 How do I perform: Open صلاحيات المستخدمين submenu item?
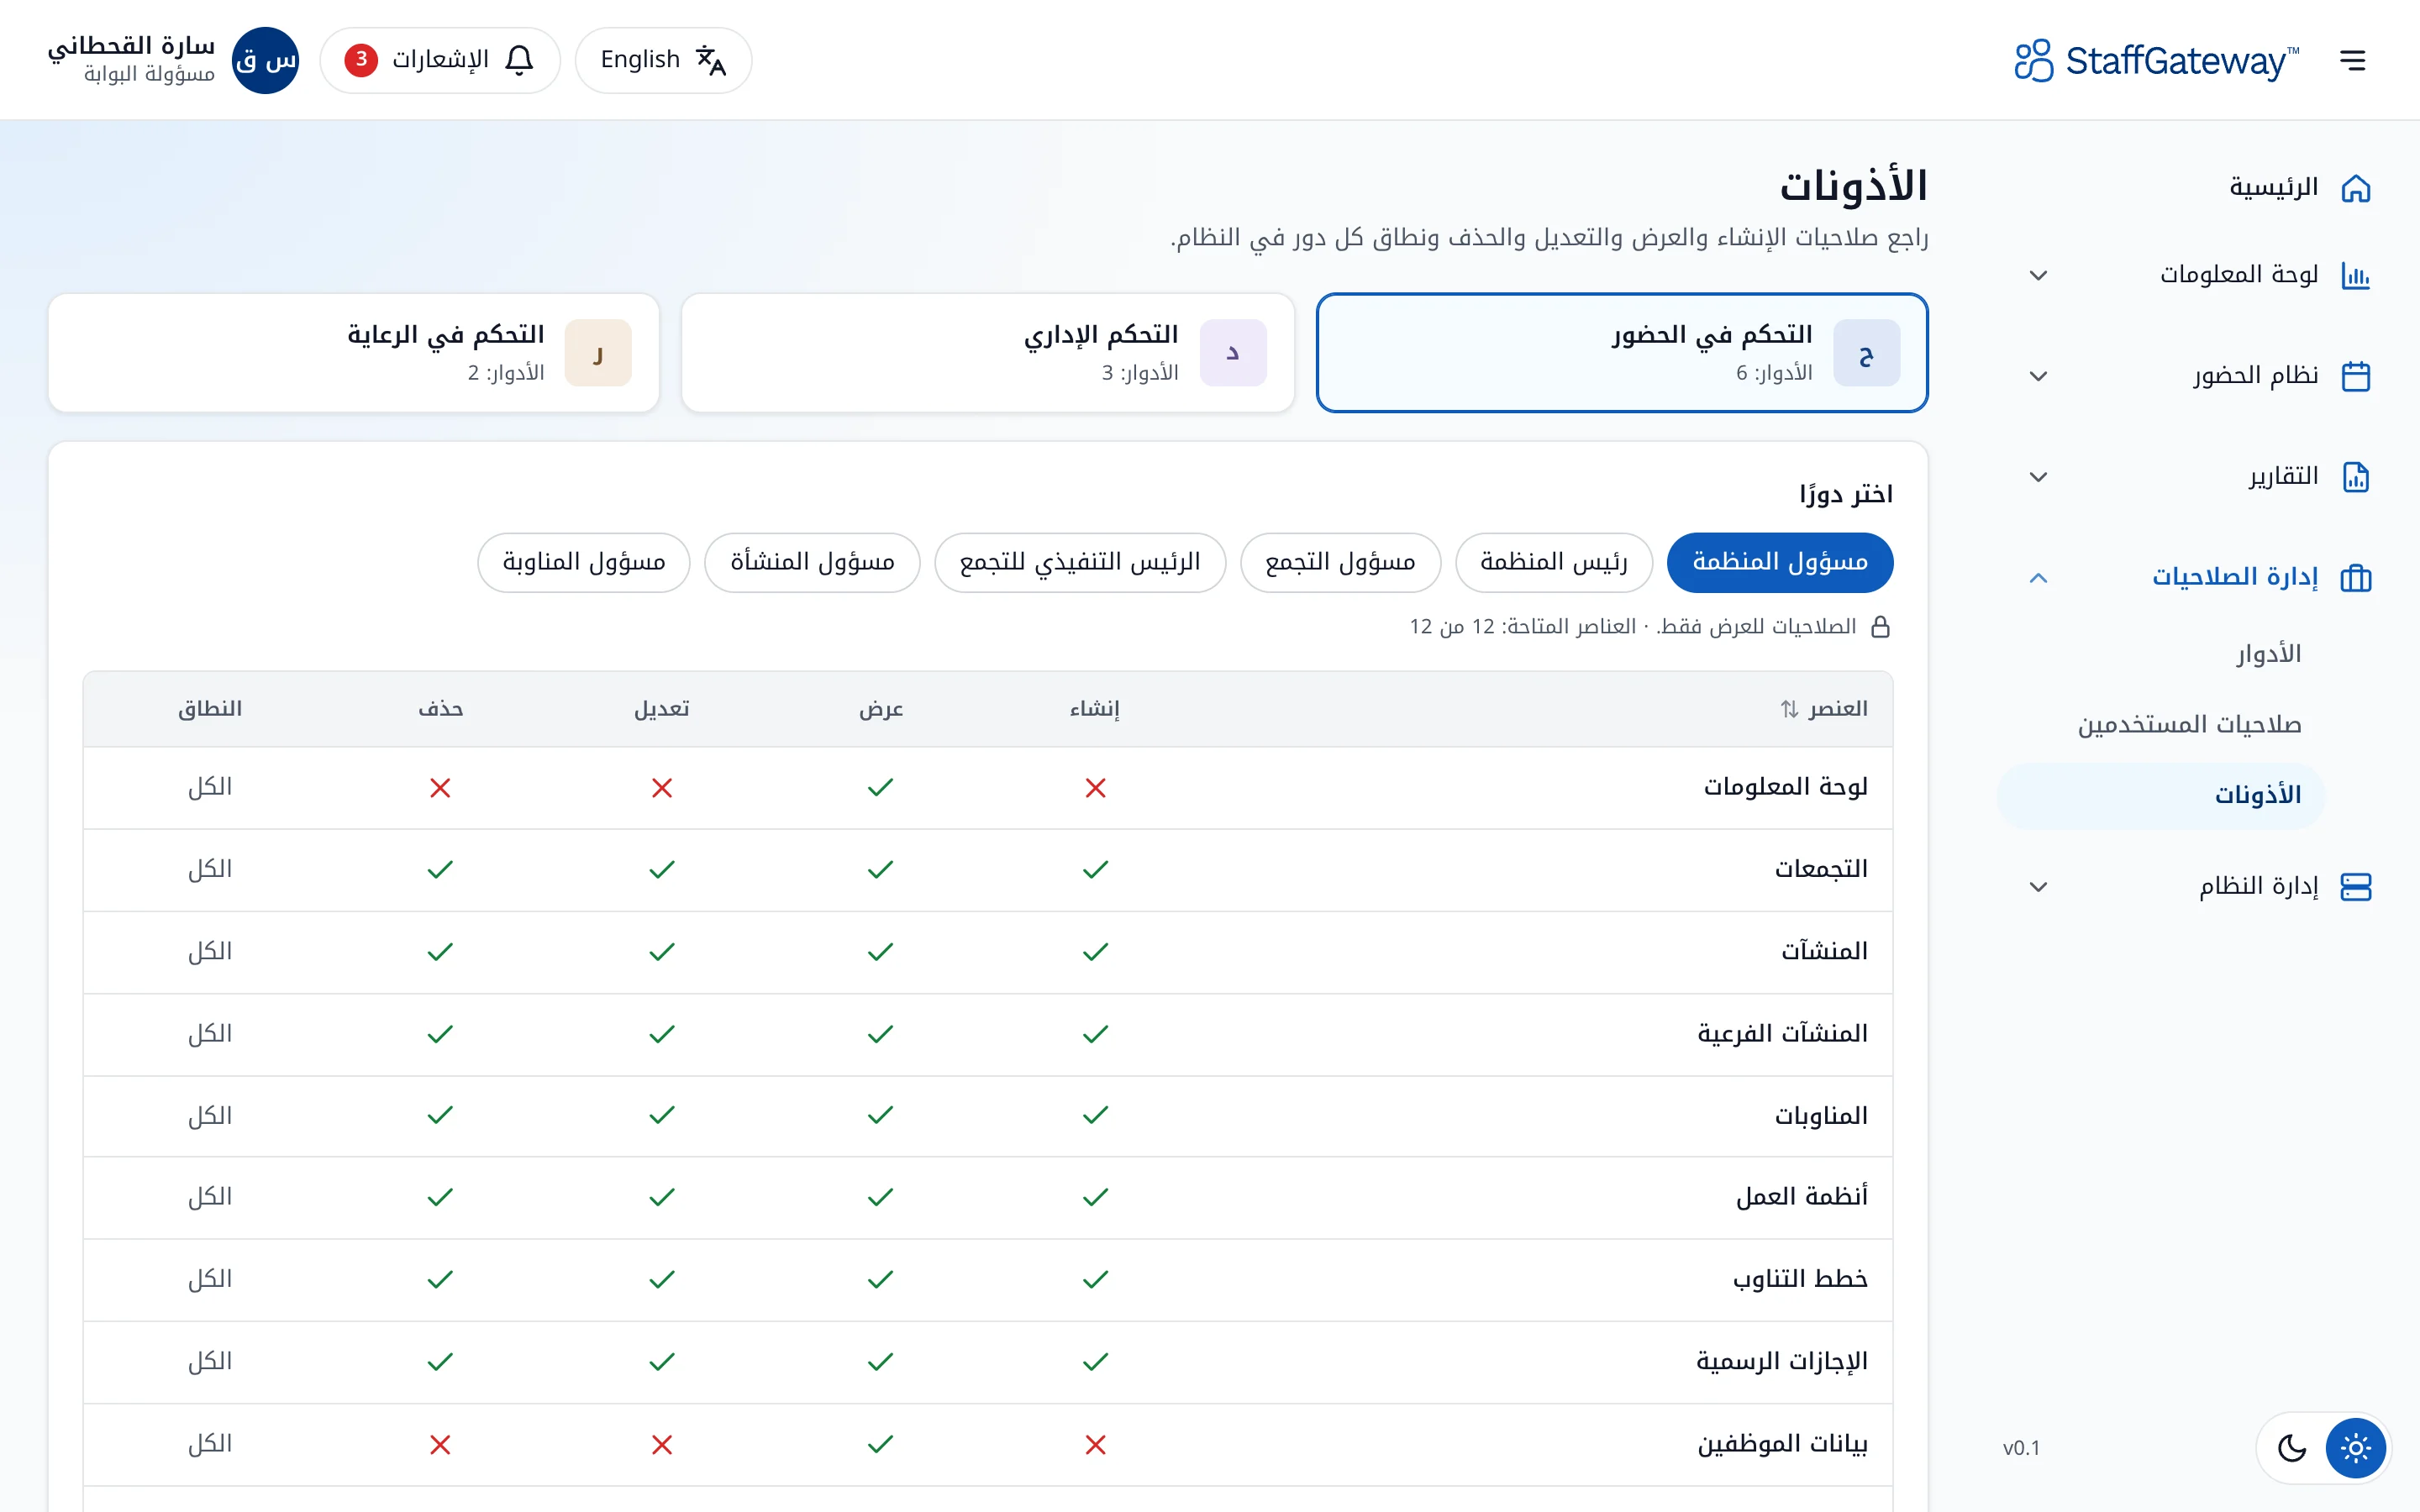(x=2161, y=725)
